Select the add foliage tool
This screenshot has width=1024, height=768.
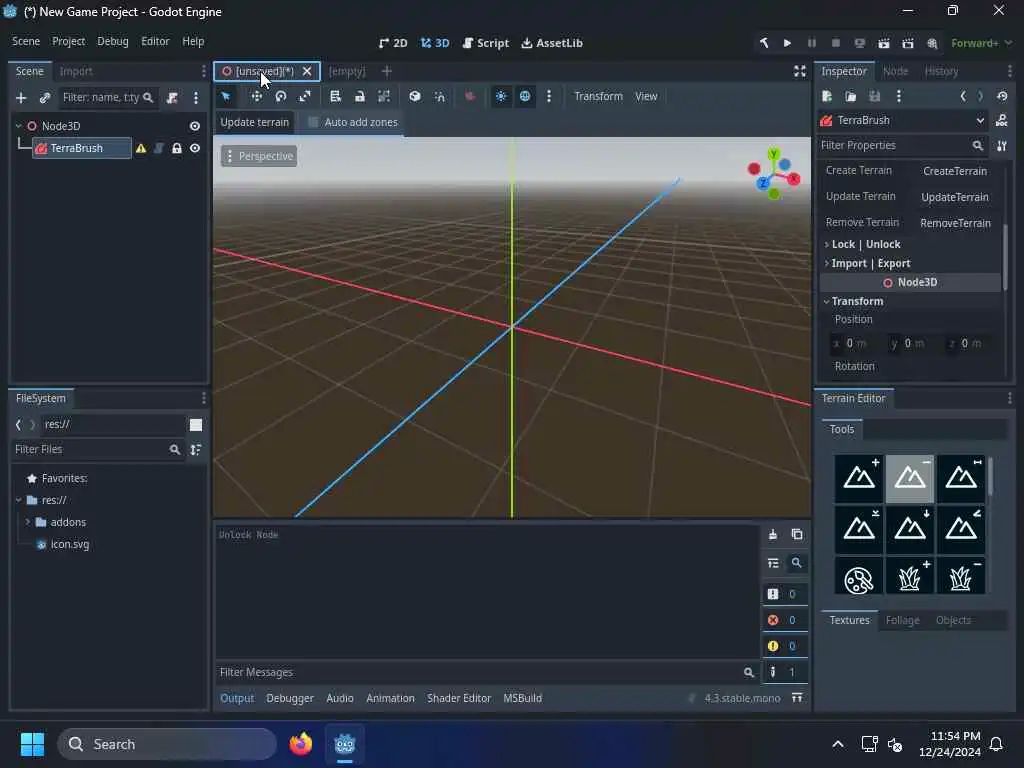pos(910,577)
